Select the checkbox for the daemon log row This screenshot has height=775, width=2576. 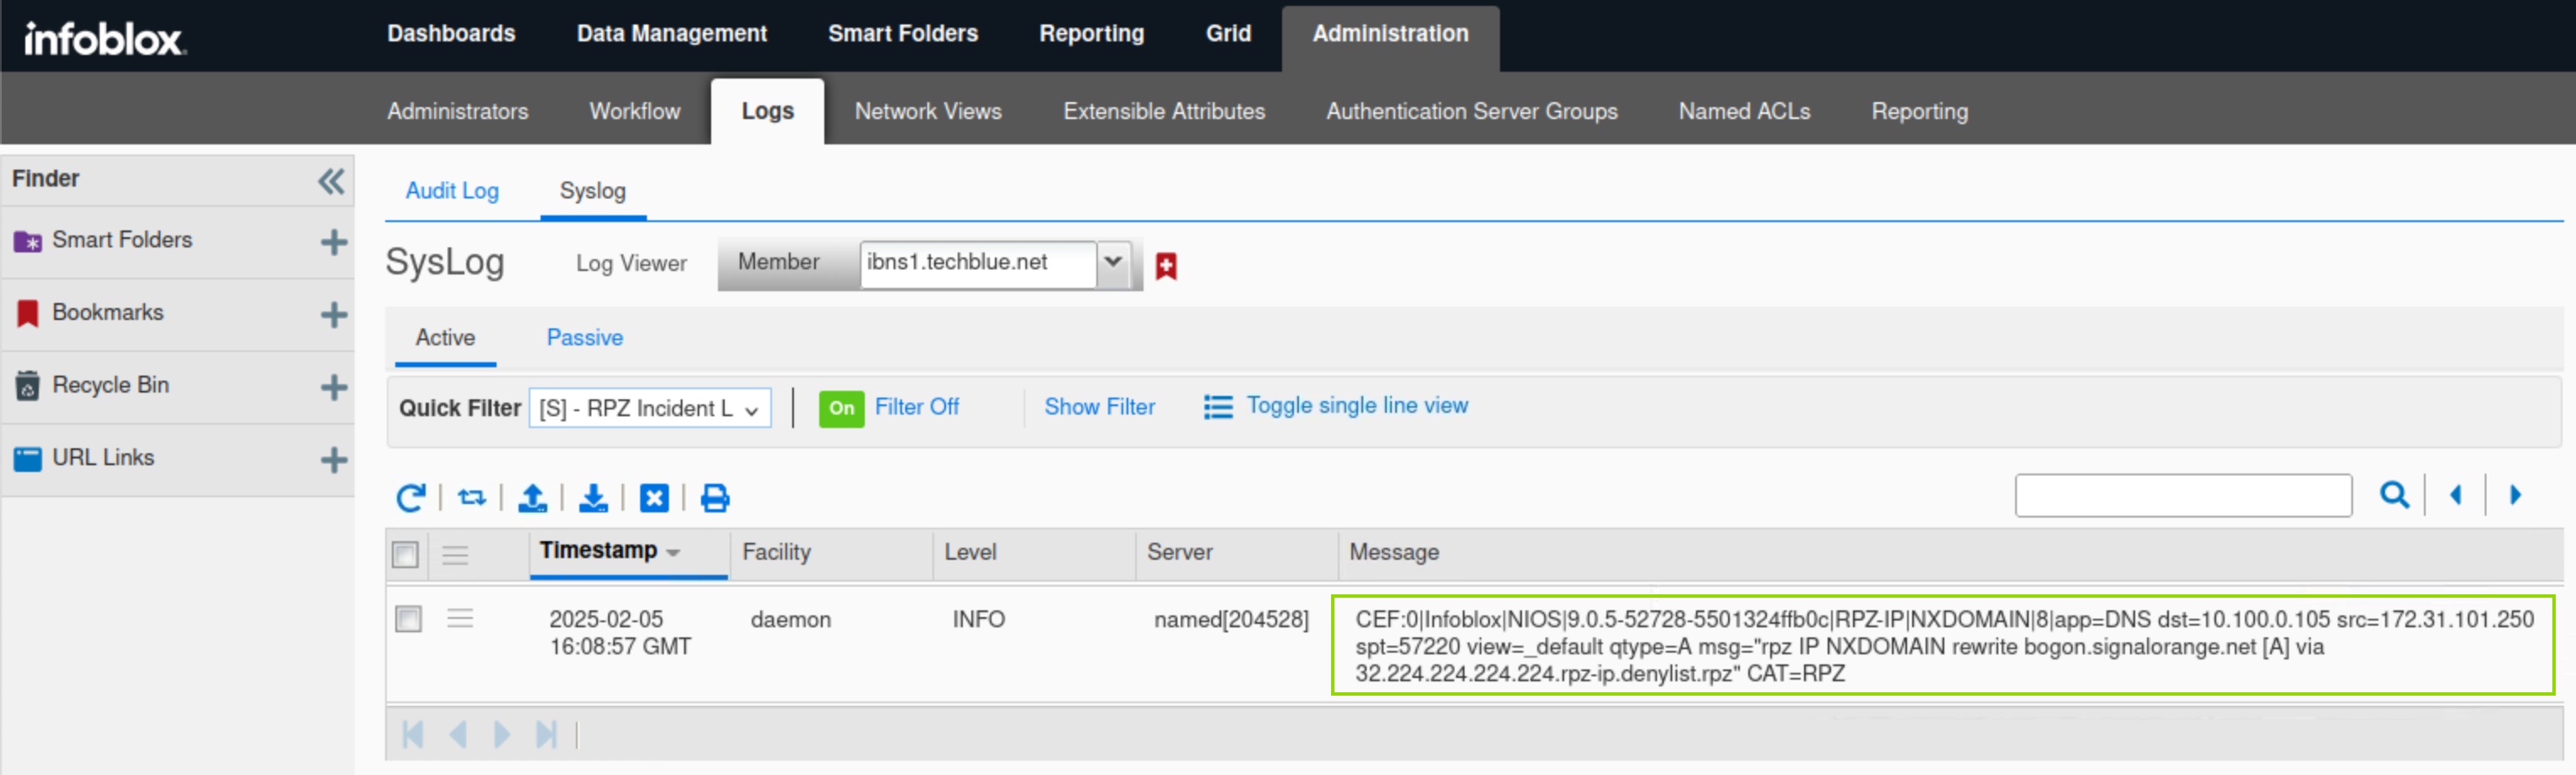[408, 619]
